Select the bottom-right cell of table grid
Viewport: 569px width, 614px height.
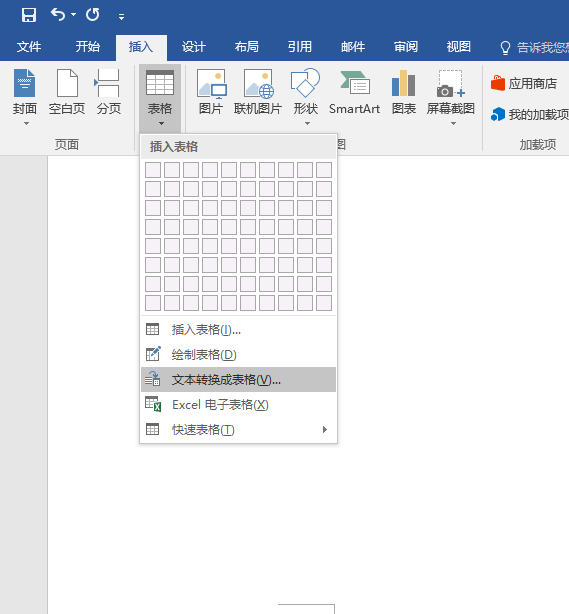[x=324, y=303]
